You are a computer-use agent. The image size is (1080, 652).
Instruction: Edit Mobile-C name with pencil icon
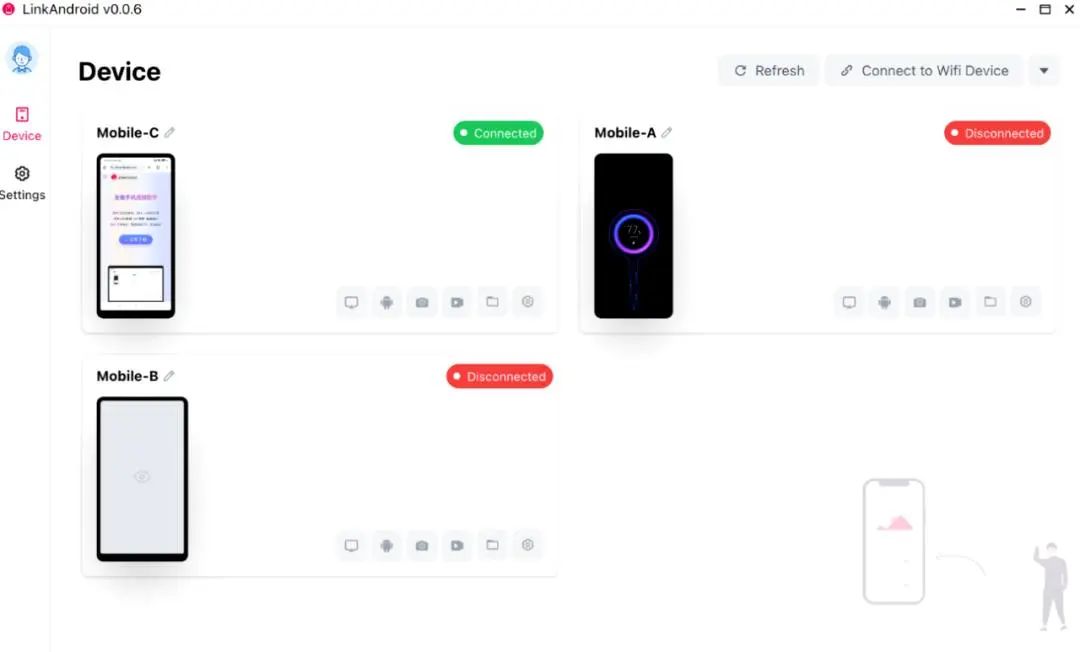coord(169,132)
